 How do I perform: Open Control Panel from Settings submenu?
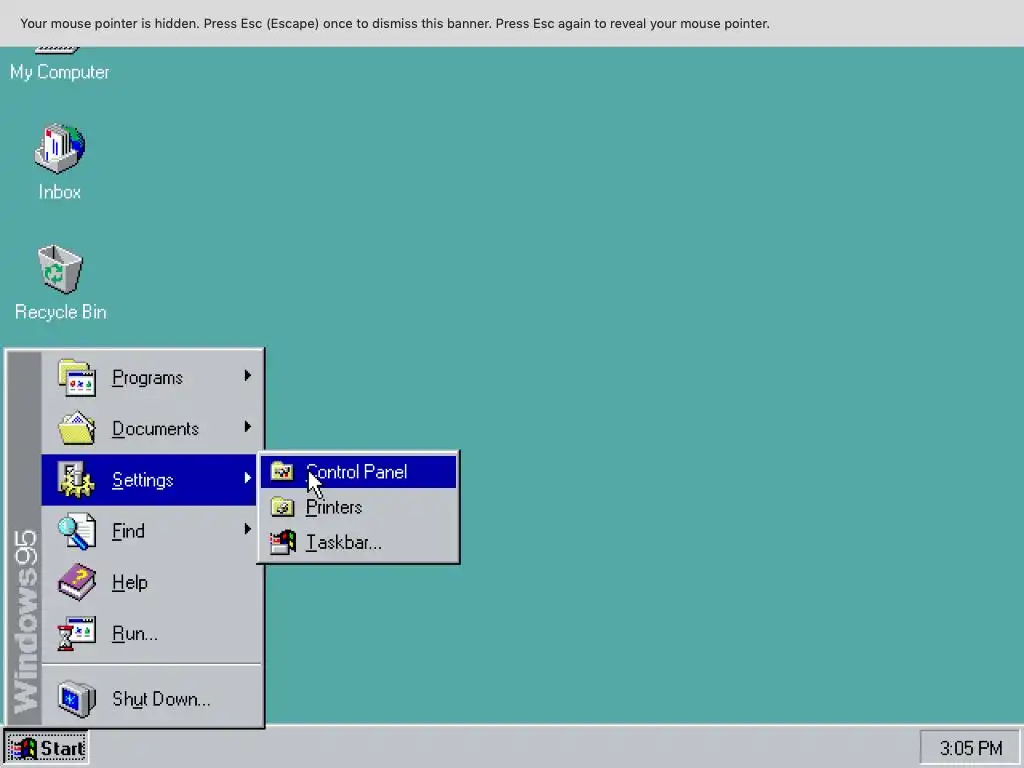point(358,472)
